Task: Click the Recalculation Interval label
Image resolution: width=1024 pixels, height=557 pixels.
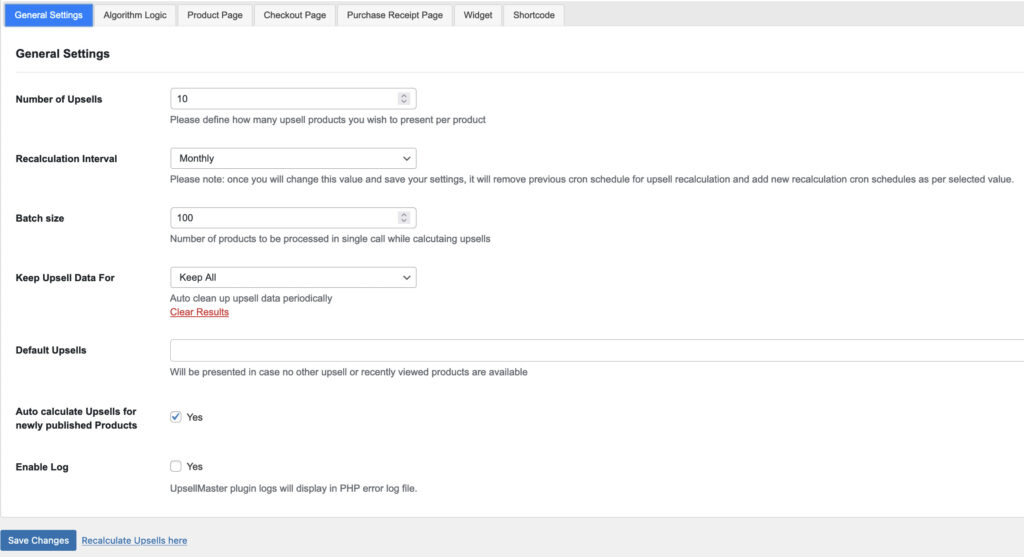Action: 67,159
